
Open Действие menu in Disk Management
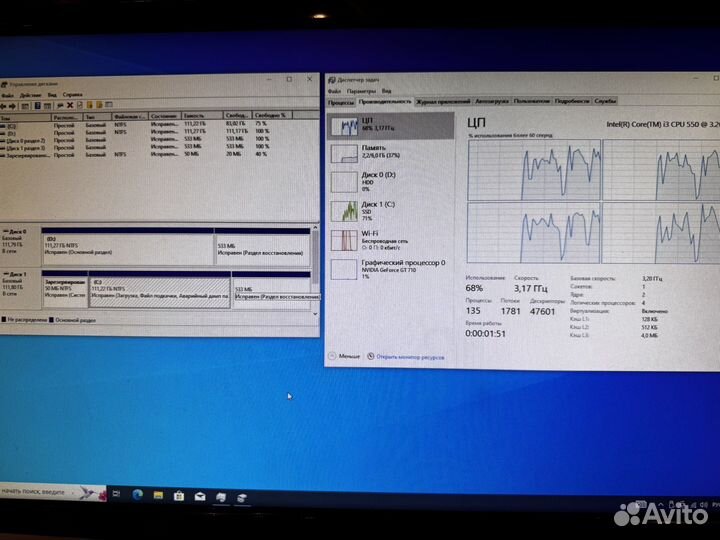(30, 95)
